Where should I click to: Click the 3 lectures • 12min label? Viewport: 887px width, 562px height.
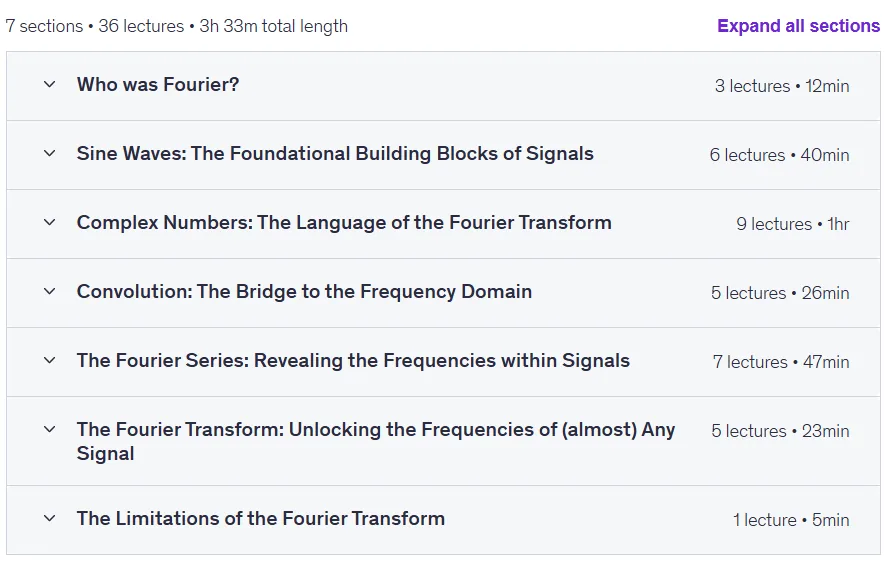point(782,86)
